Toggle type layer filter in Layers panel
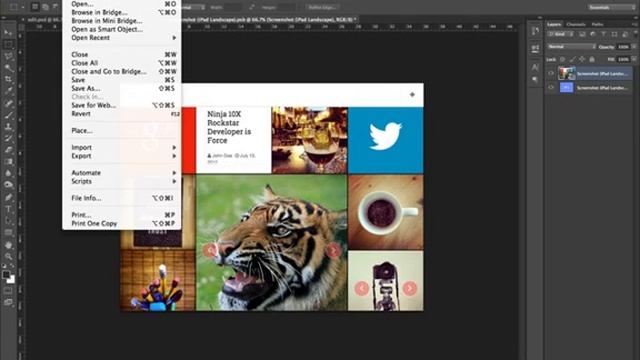The width and height of the screenshot is (640, 360). point(604,34)
